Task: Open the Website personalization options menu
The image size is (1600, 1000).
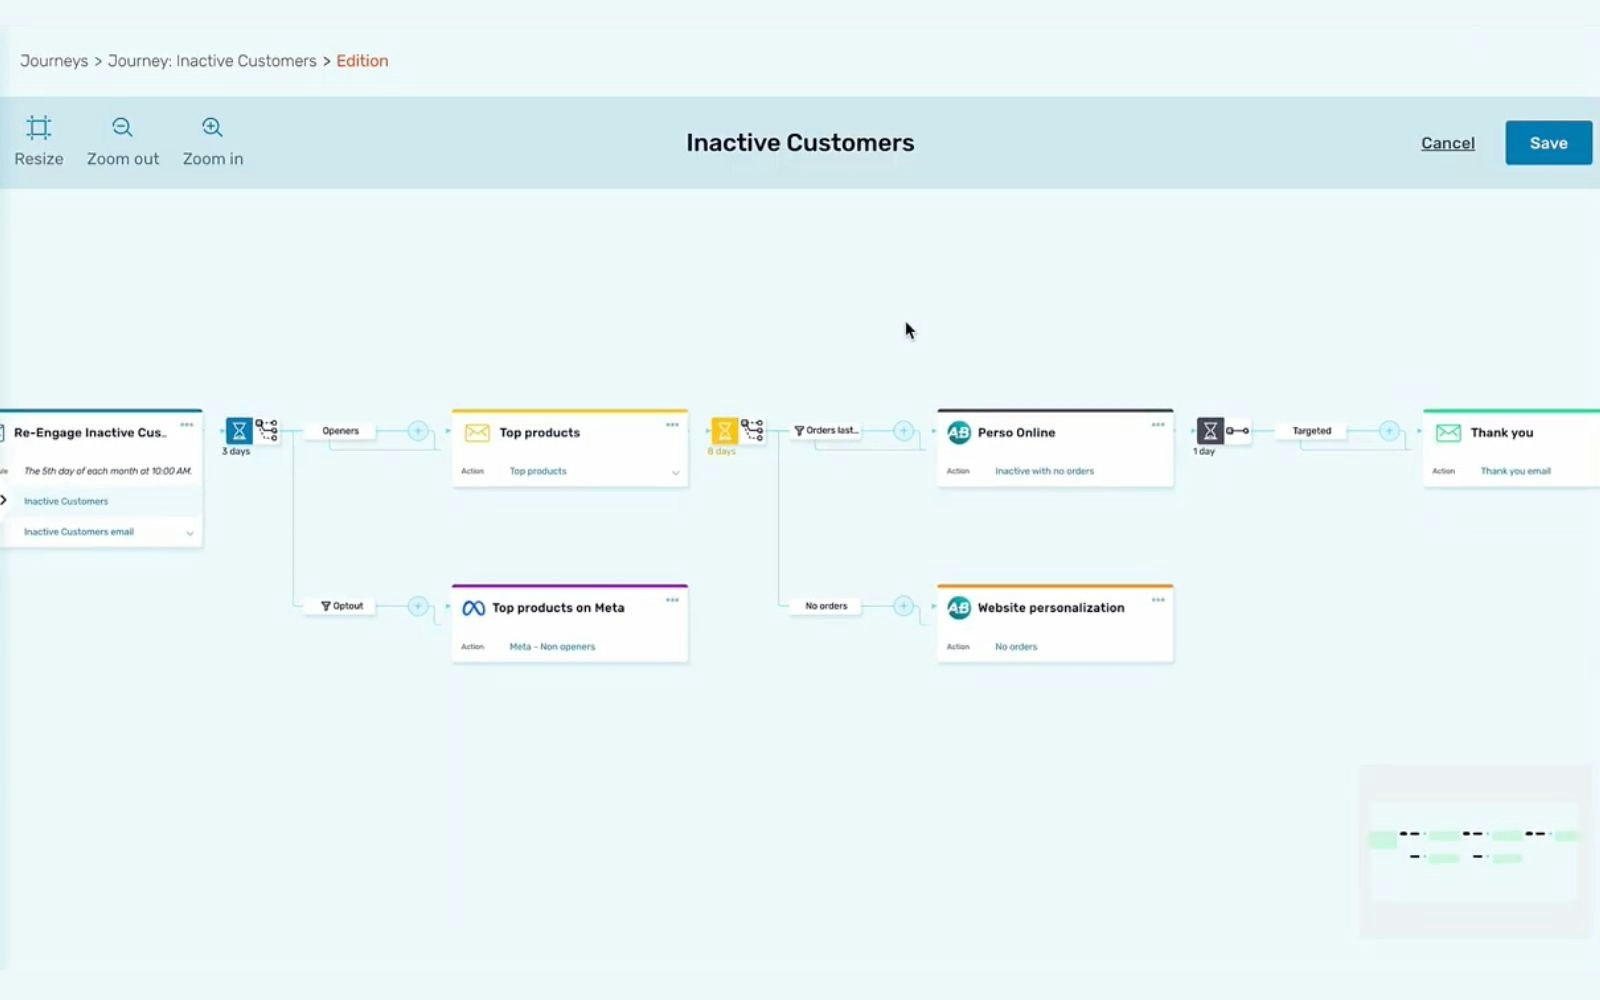Action: click(1158, 600)
